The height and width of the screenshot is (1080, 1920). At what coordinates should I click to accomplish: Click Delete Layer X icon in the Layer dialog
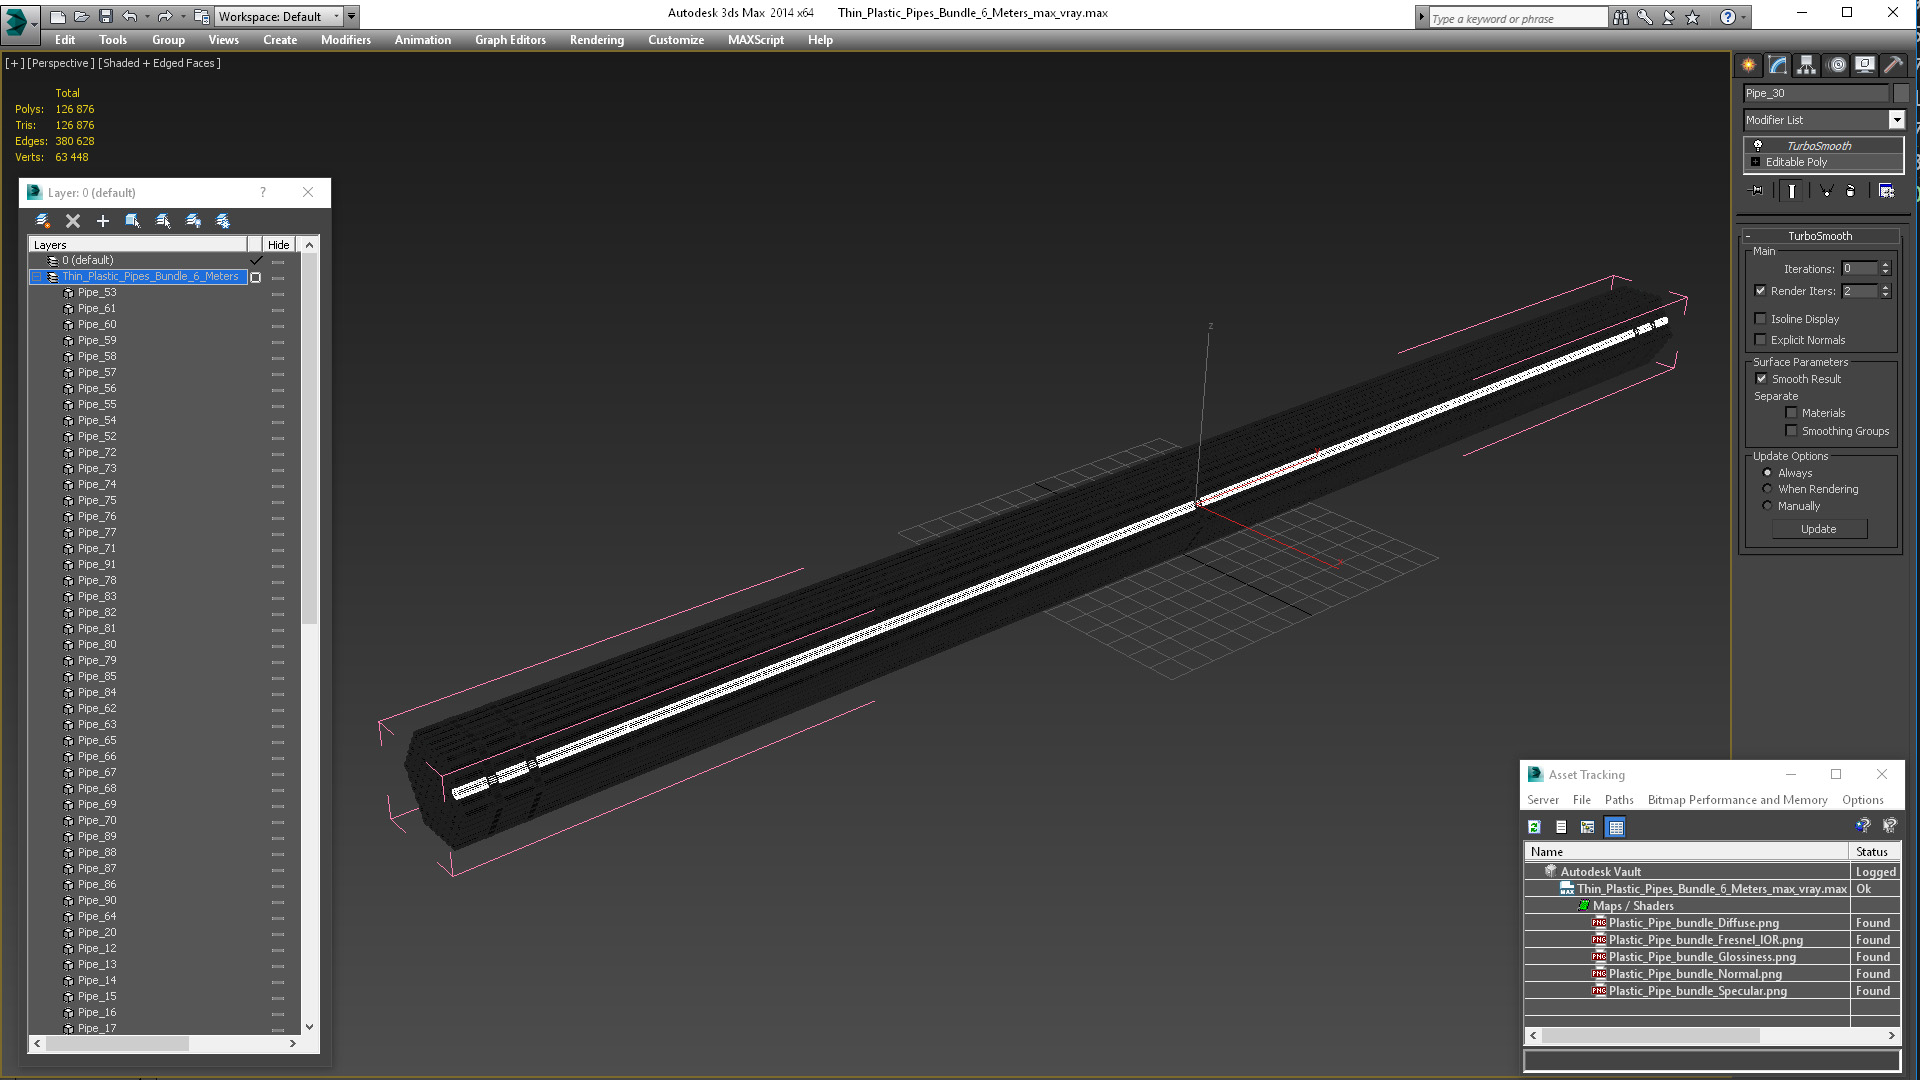[x=73, y=221]
